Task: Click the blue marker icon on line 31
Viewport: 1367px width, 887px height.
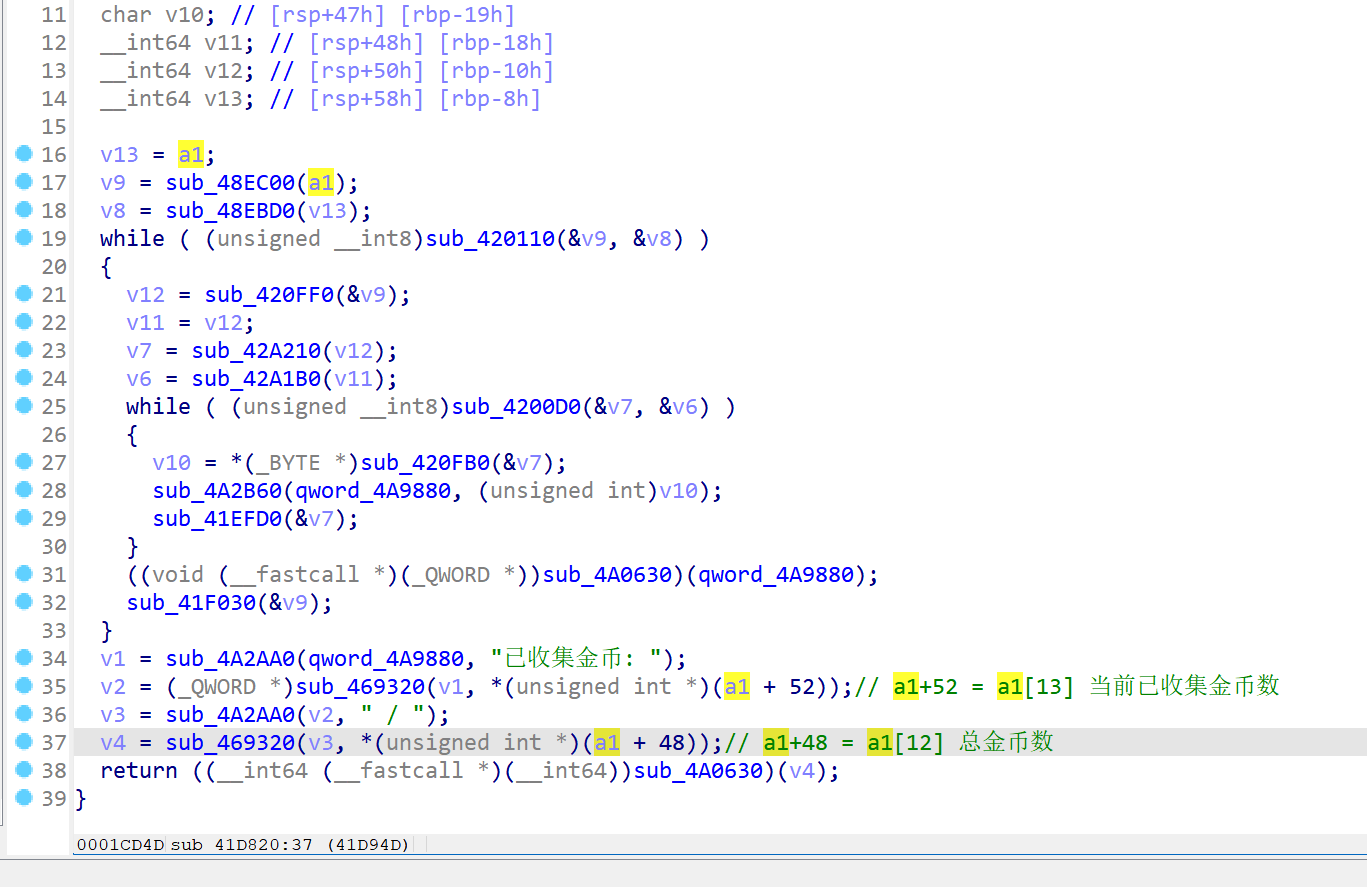Action: point(23,574)
